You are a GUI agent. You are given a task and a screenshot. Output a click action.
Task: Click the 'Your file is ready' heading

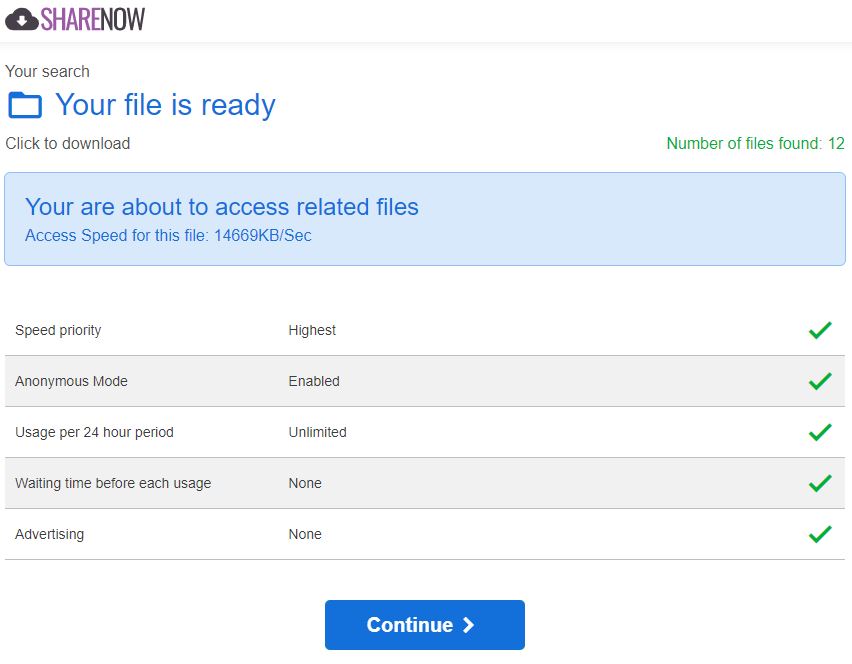coord(165,105)
